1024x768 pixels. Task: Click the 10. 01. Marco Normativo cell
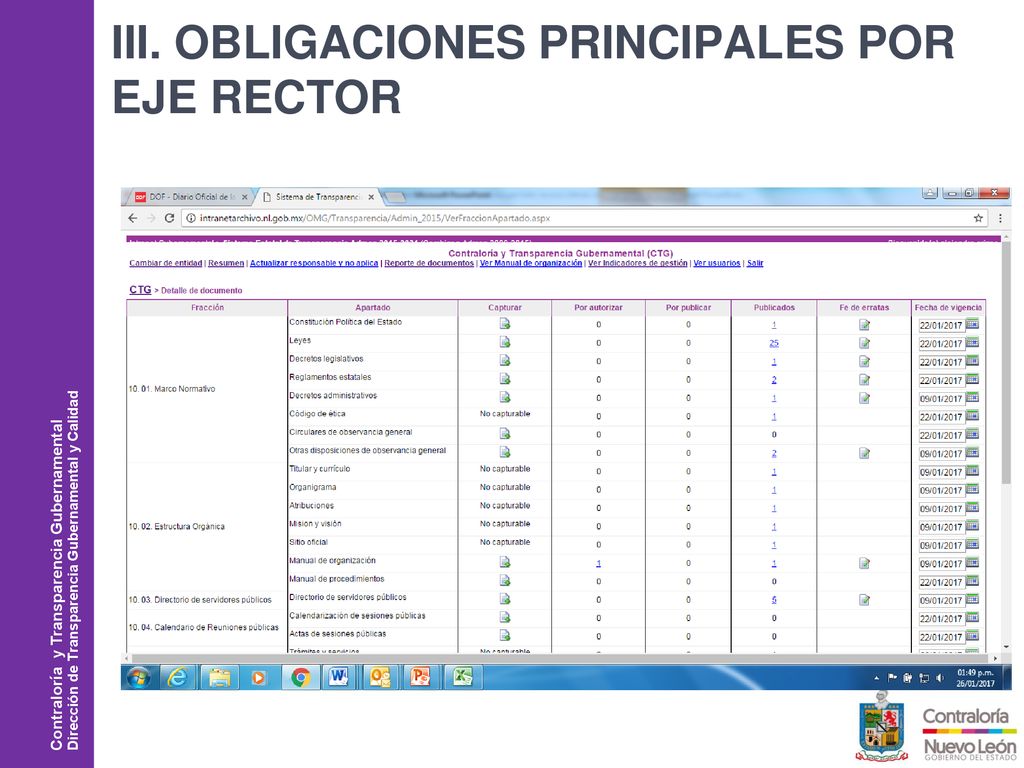pos(207,389)
